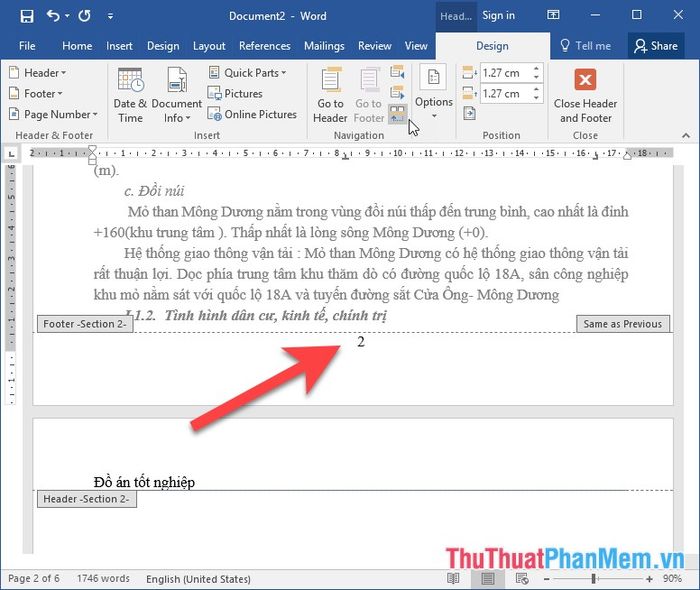
Task: Switch to Print Layout view
Action: click(x=488, y=579)
